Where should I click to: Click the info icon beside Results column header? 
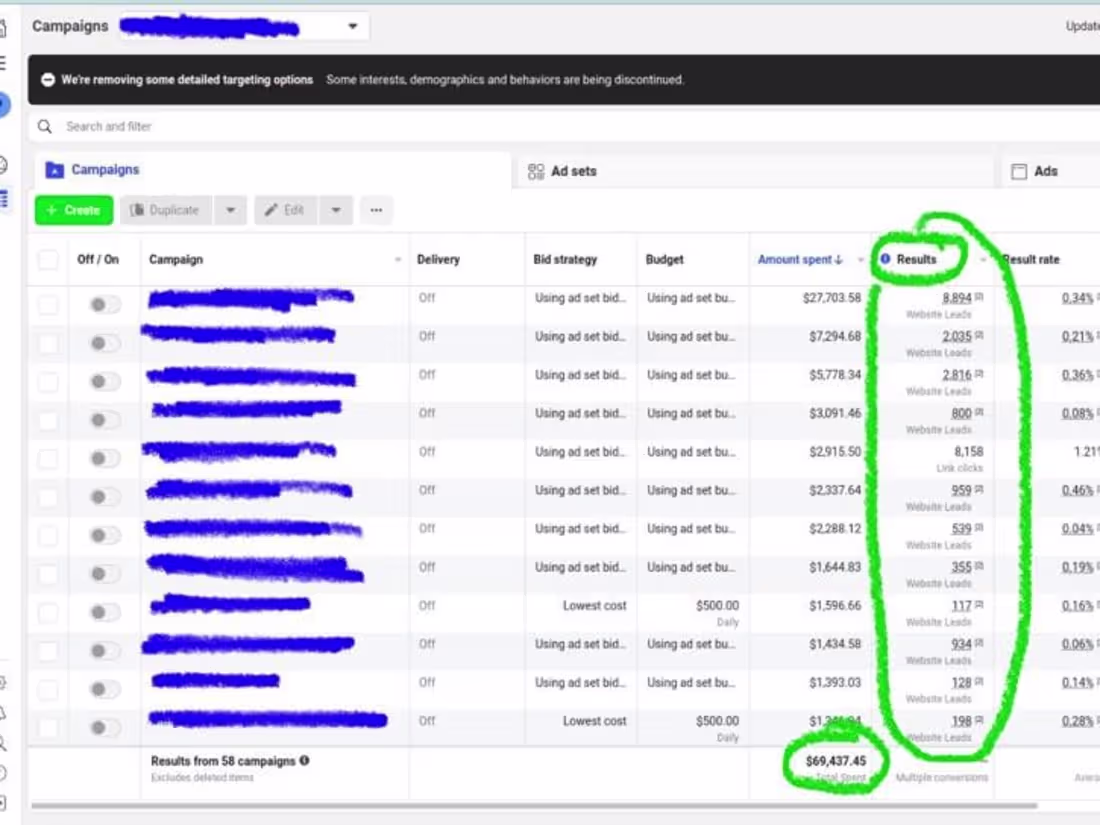click(x=884, y=258)
